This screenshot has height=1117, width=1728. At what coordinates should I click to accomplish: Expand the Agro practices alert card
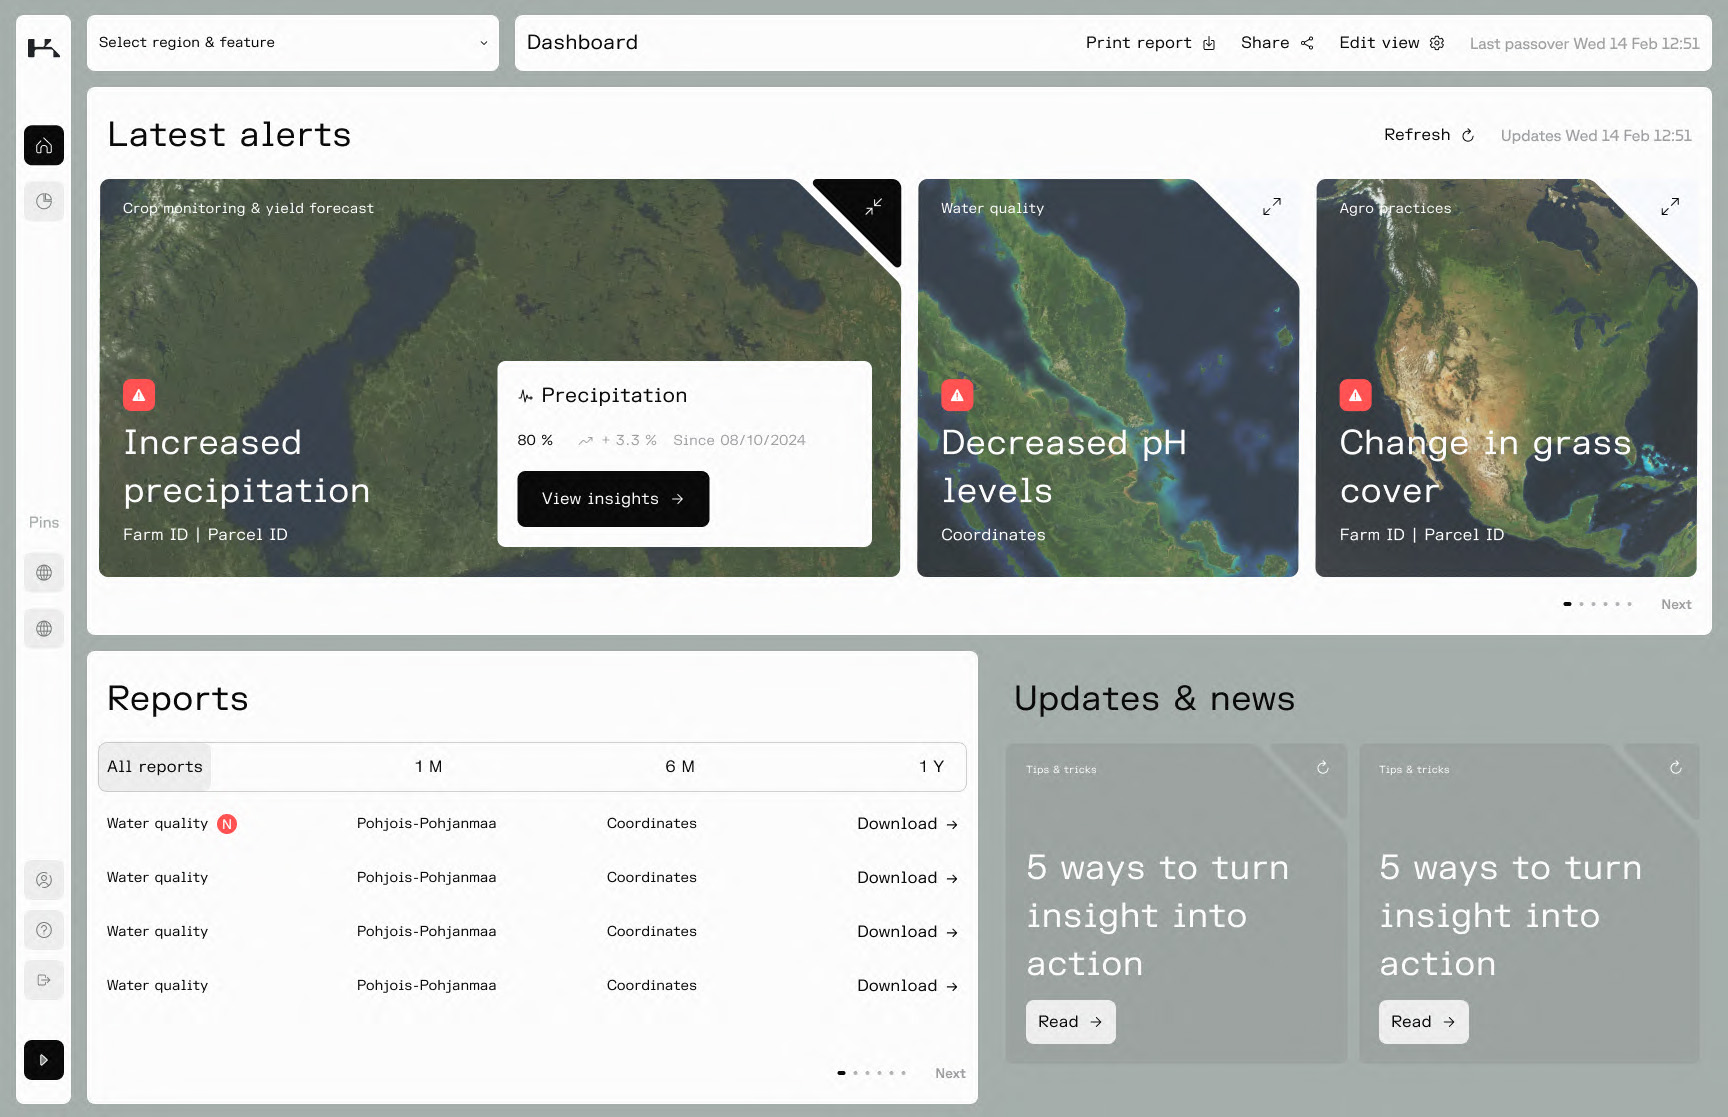click(x=1669, y=207)
